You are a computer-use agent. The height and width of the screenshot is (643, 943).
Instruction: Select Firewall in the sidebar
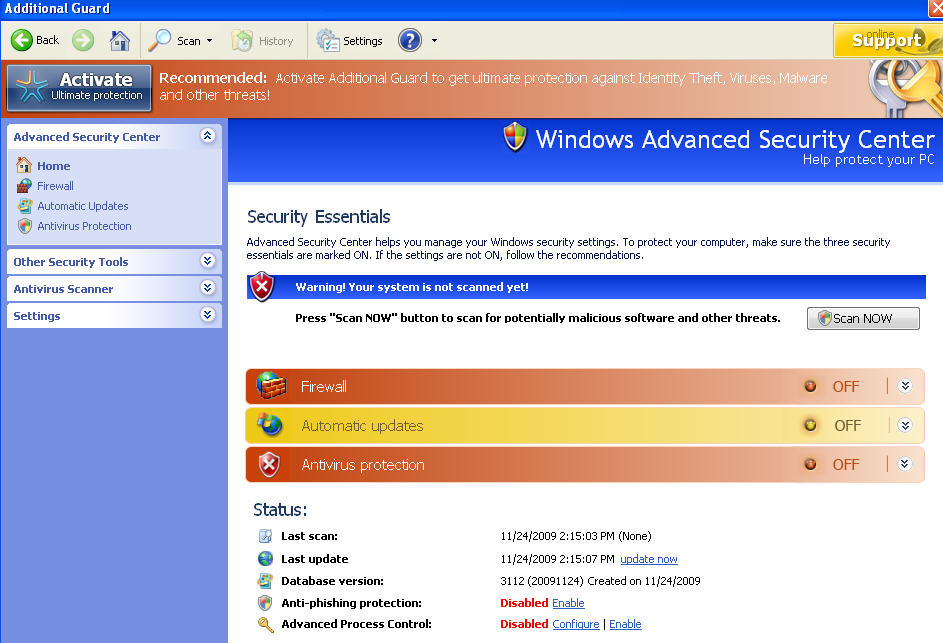click(55, 186)
